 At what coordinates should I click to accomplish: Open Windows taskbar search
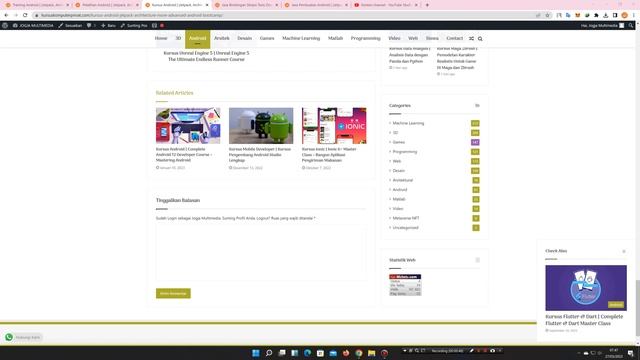pyautogui.click(x=269, y=353)
